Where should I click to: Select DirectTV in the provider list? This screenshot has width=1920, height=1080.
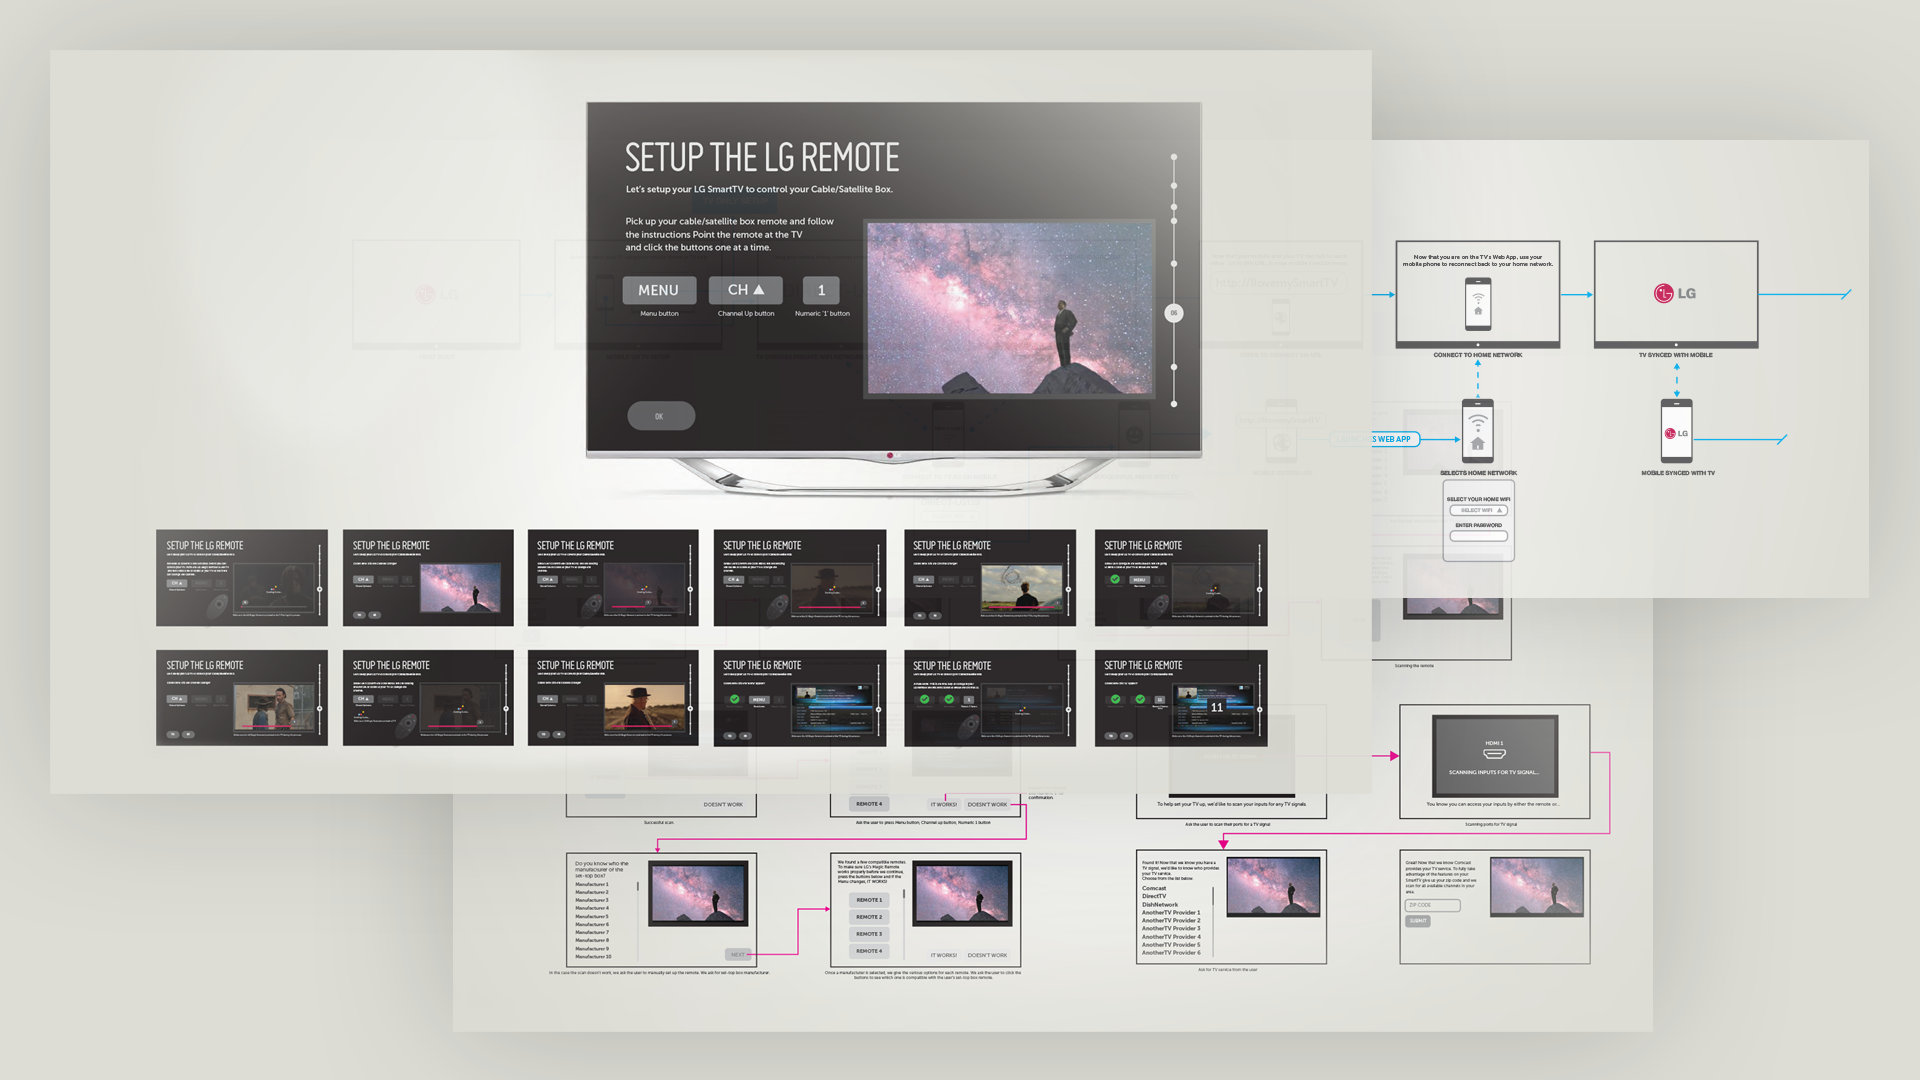click(x=1154, y=896)
